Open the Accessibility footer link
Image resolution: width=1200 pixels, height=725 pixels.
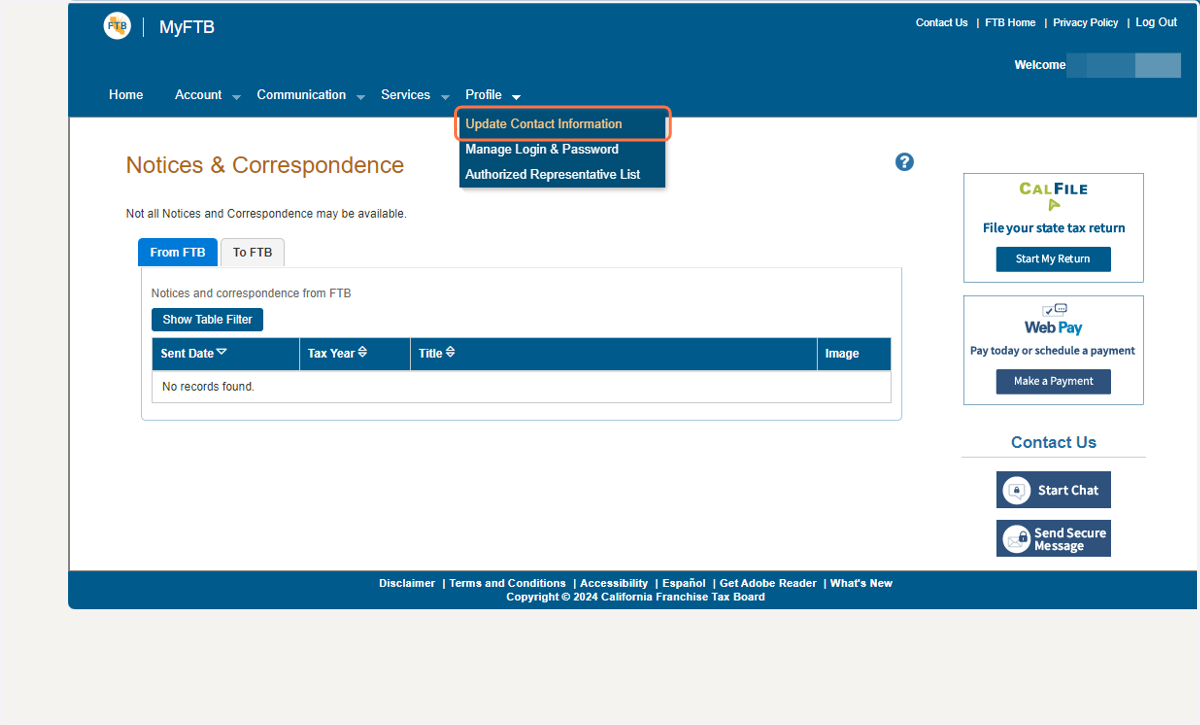tap(614, 583)
